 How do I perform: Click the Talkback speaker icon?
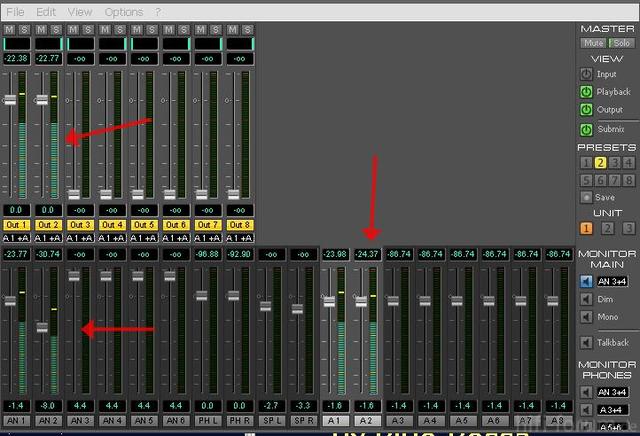point(586,343)
